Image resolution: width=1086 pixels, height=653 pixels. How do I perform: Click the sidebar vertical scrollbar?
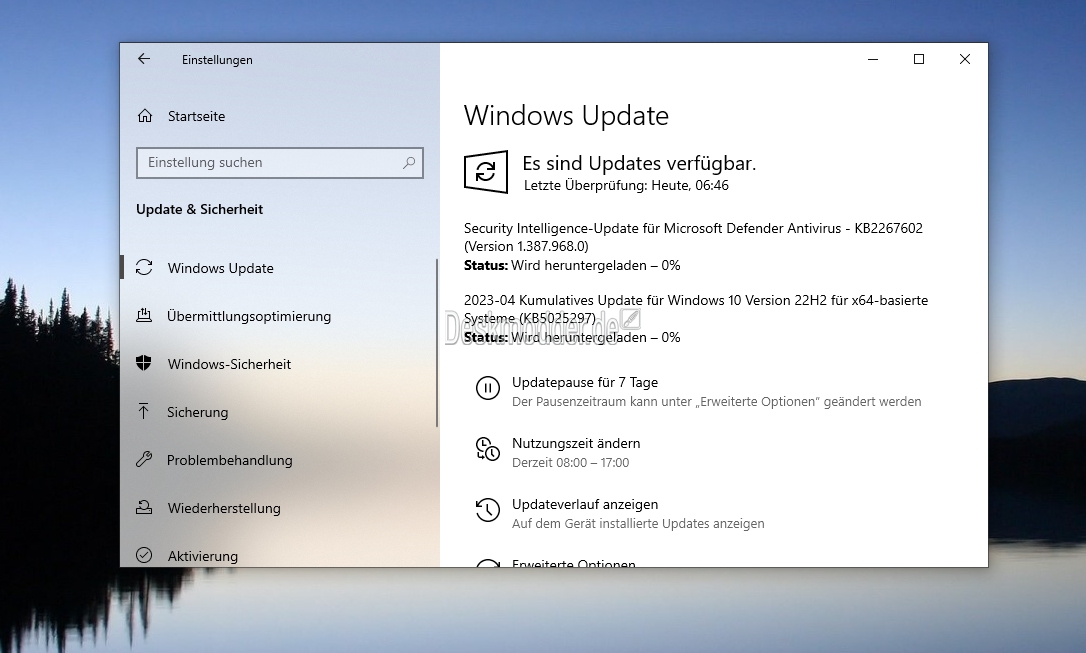437,343
